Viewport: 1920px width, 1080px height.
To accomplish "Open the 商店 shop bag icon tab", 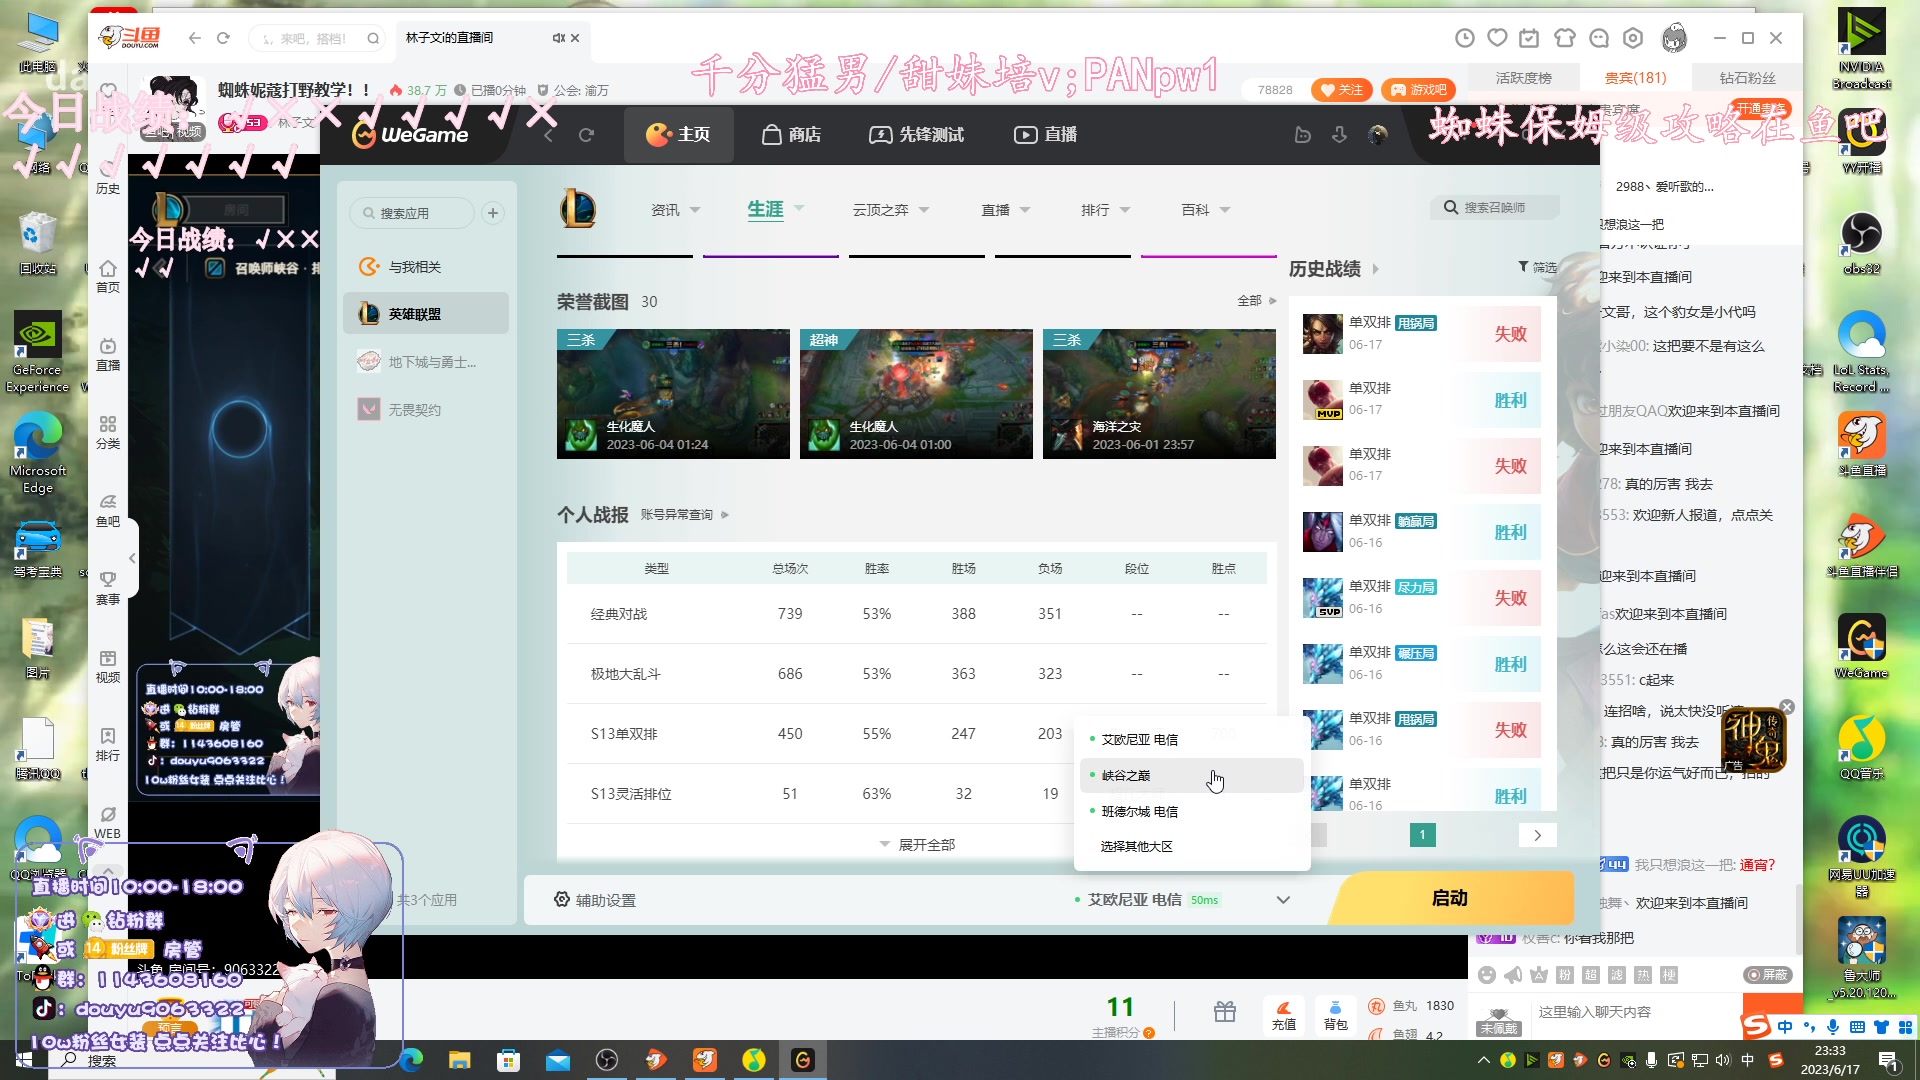I will [x=791, y=134].
